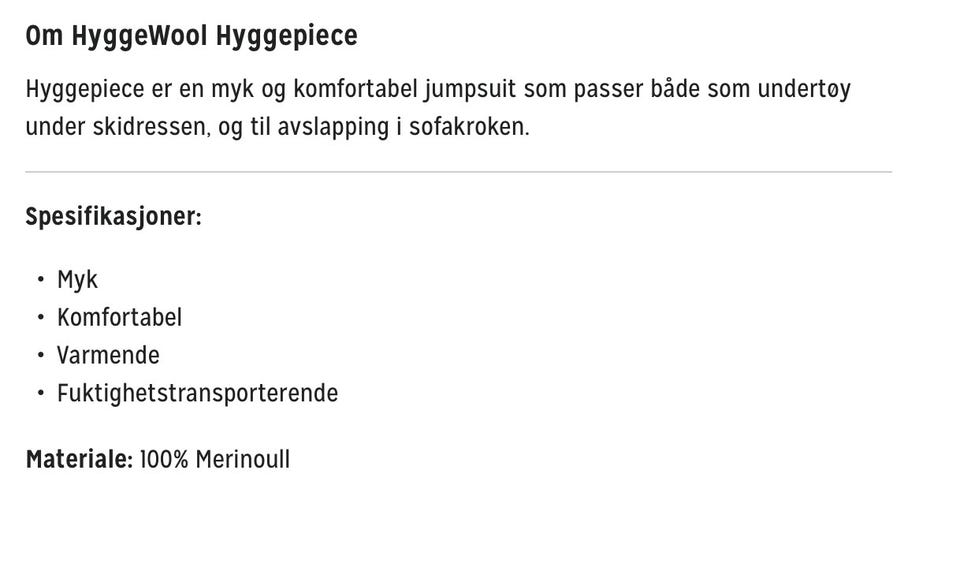Click the '100% Merinoull' text
Viewport: 960px width, 582px height.
click(215, 459)
